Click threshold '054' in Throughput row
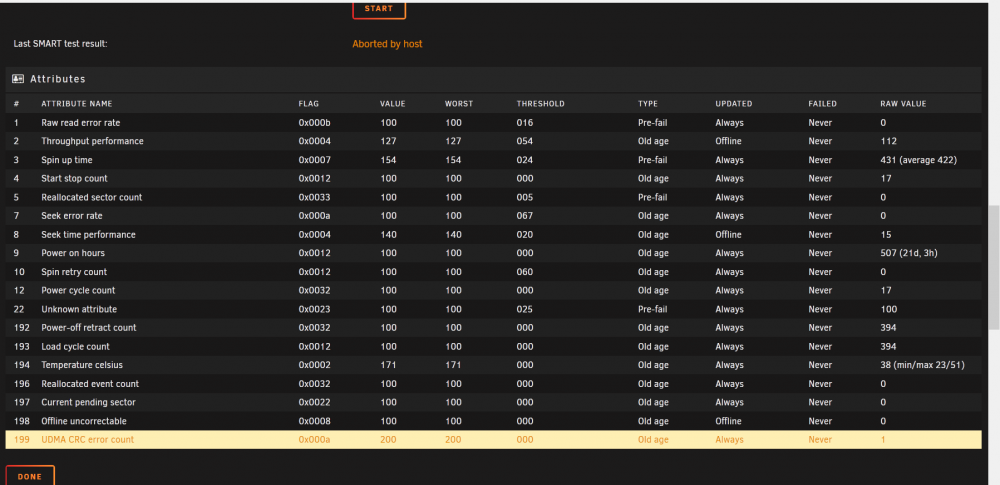 coord(525,141)
